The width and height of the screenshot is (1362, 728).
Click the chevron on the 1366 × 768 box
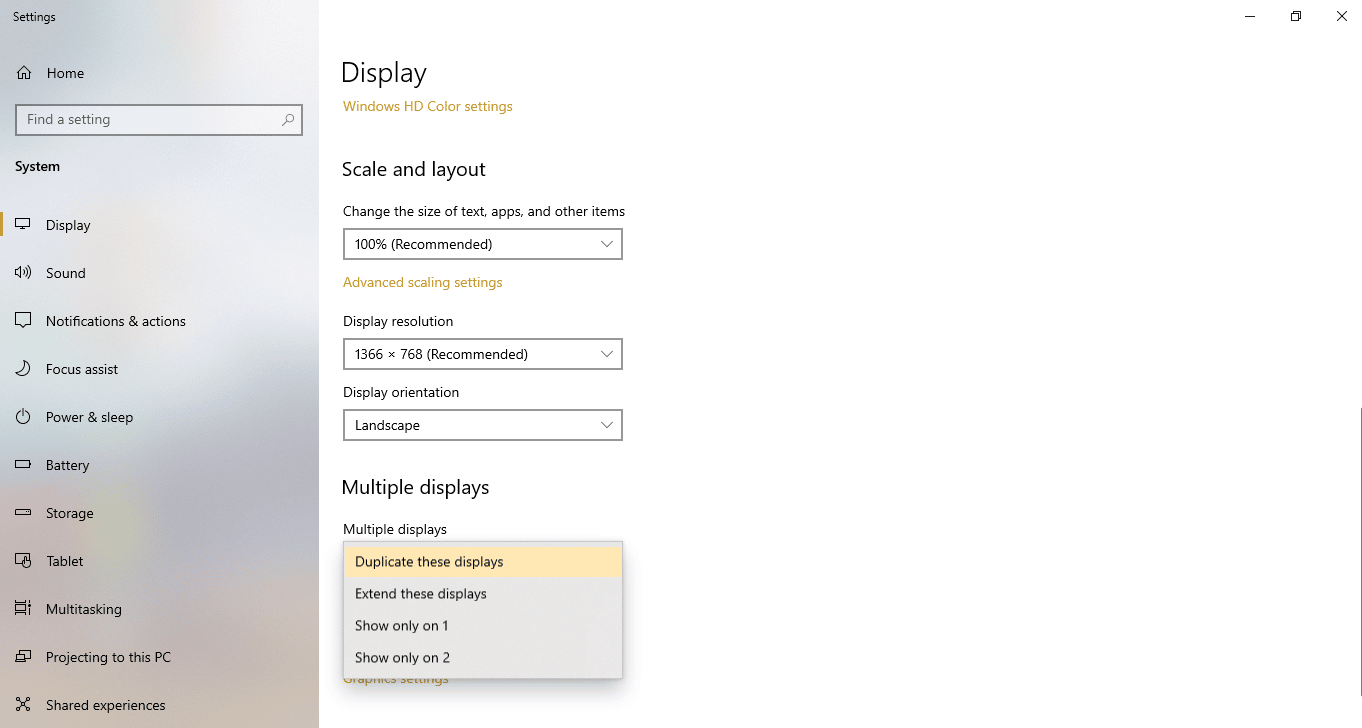click(607, 354)
